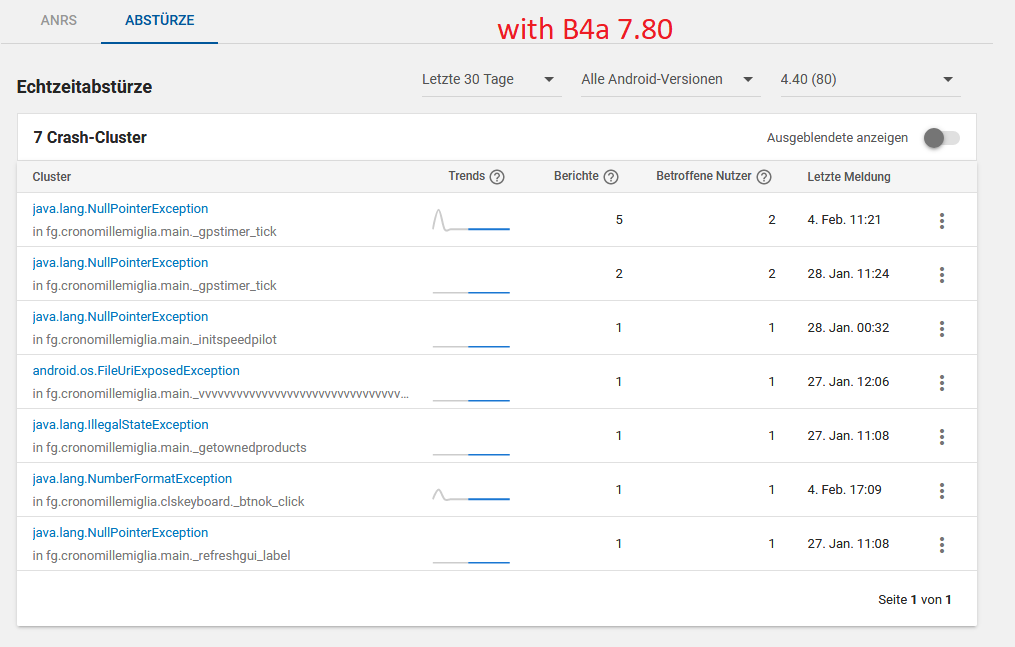This screenshot has height=647, width=1015.
Task: Select the ABSTÜRZE tab
Action: pyautogui.click(x=160, y=20)
